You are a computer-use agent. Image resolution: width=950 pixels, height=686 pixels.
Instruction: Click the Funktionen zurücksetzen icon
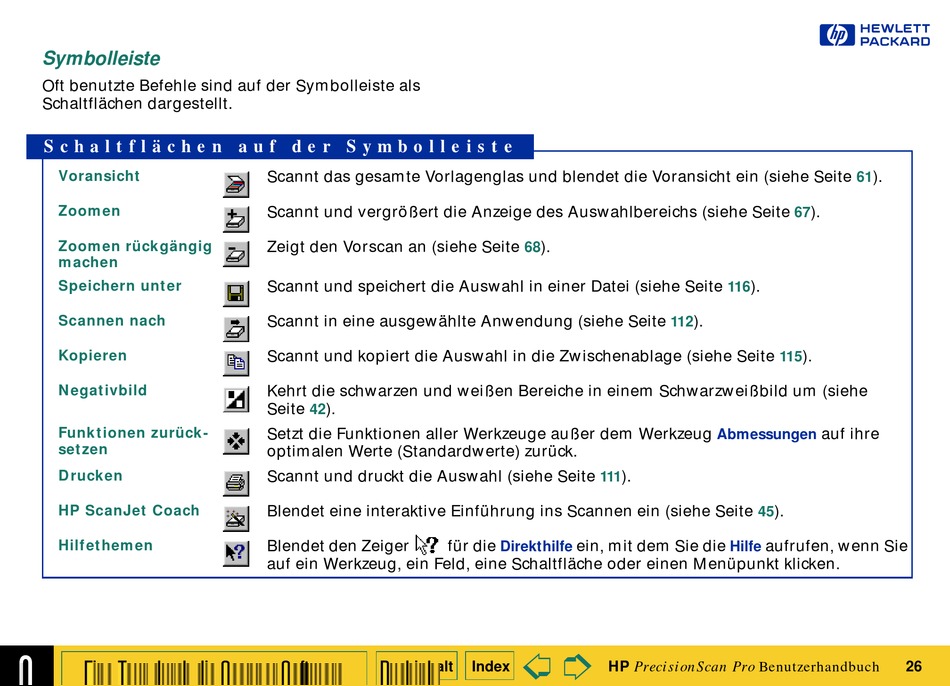click(x=236, y=441)
